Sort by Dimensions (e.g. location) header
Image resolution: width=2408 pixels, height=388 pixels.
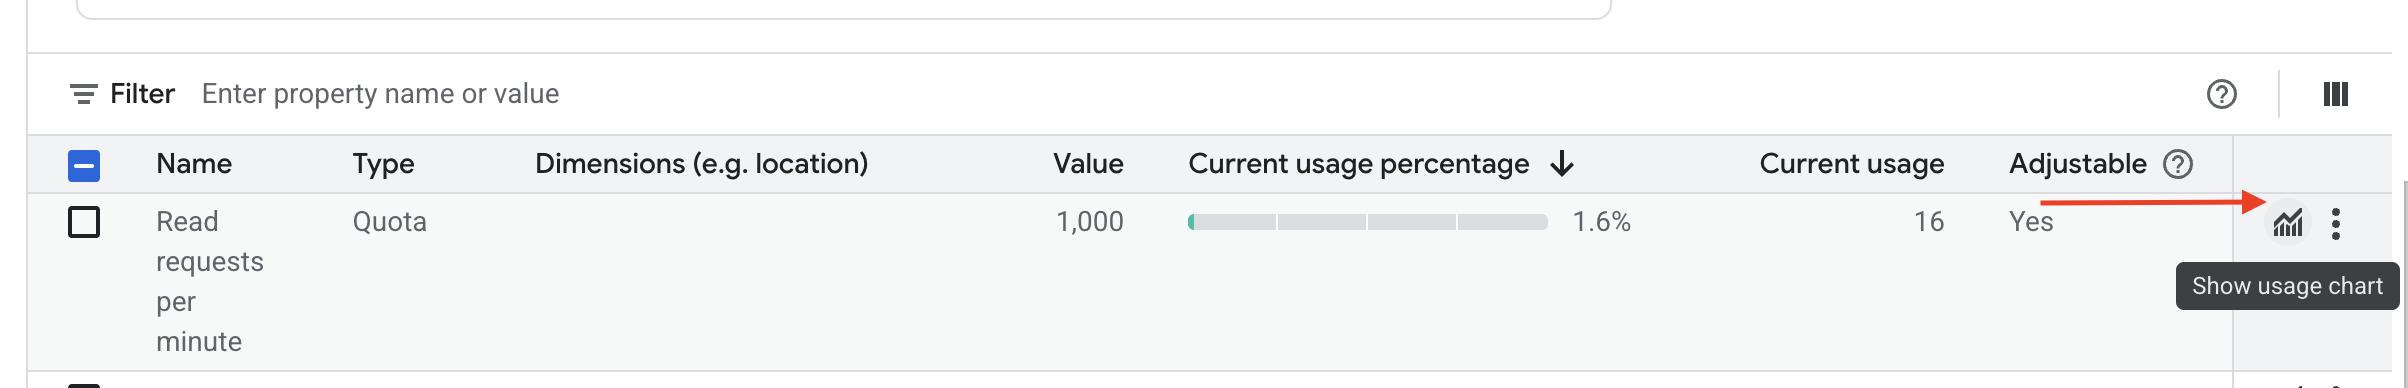(x=701, y=164)
